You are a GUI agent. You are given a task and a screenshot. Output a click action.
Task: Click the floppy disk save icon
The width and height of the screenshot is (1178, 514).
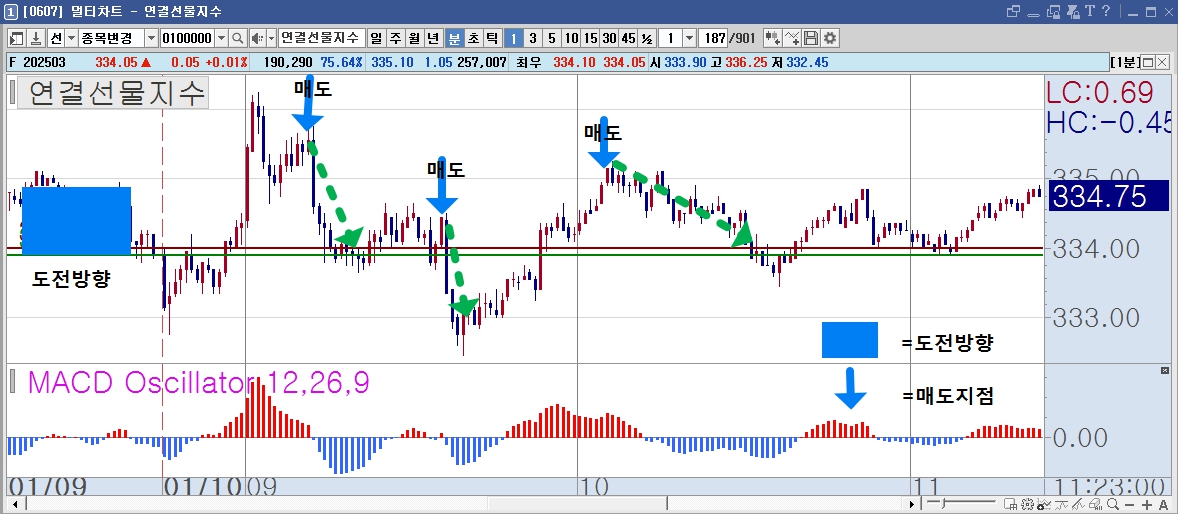(811, 38)
